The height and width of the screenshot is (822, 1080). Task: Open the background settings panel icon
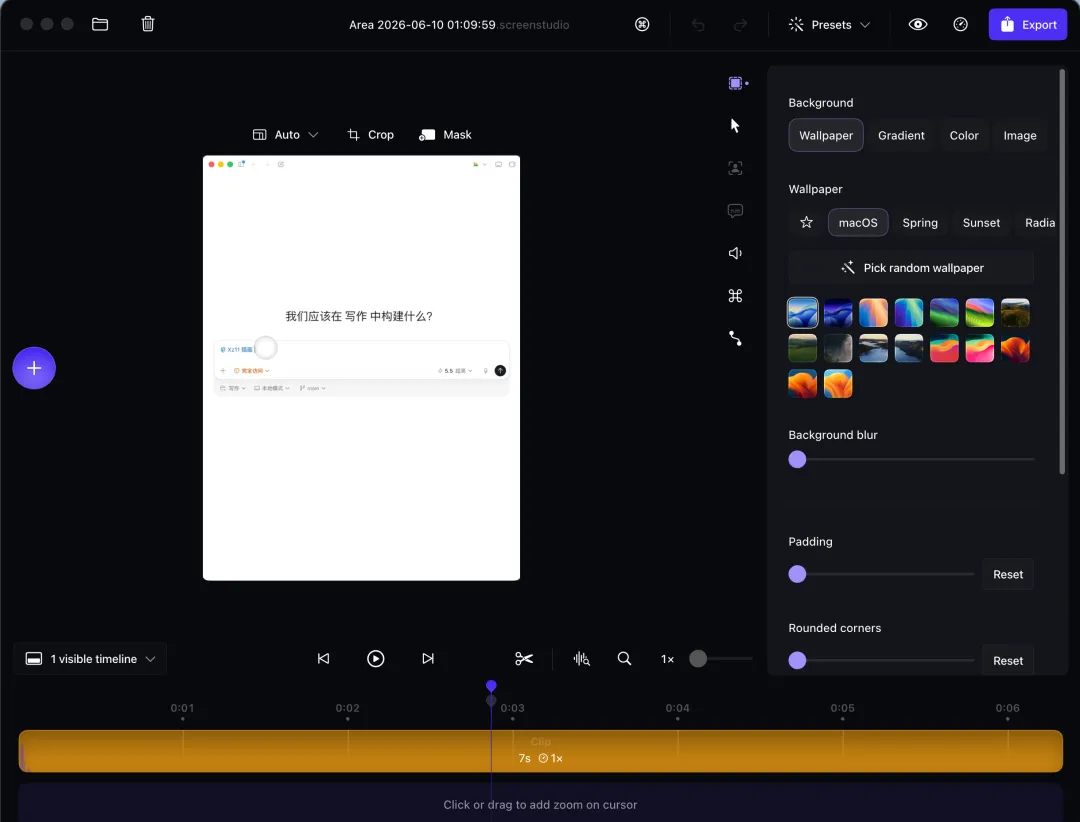(736, 83)
